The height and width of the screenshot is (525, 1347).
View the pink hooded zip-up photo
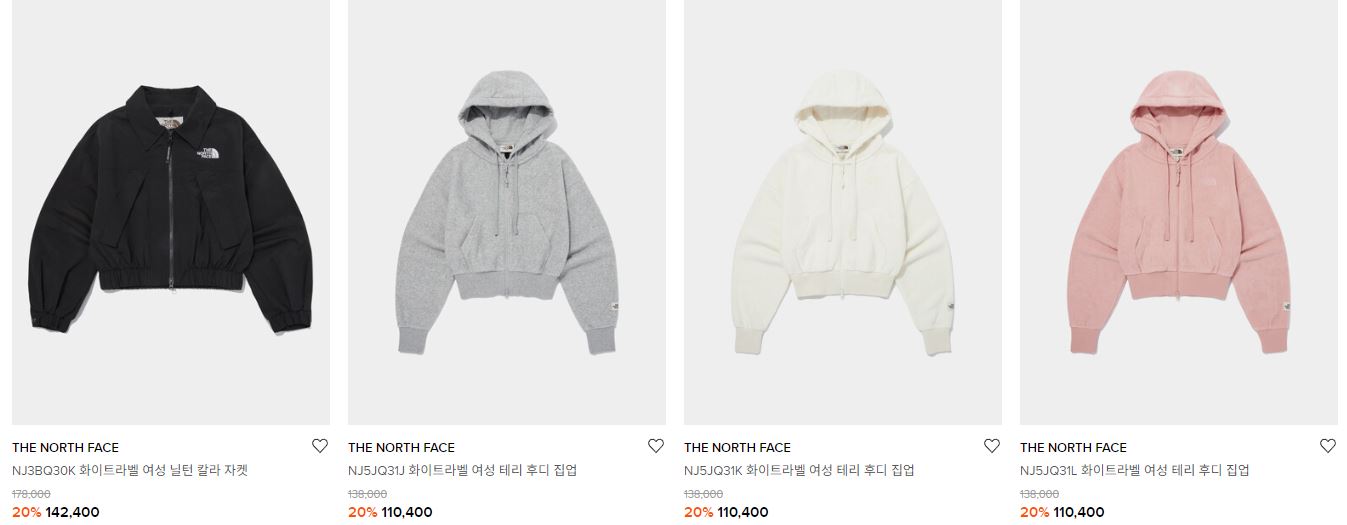pos(1179,212)
